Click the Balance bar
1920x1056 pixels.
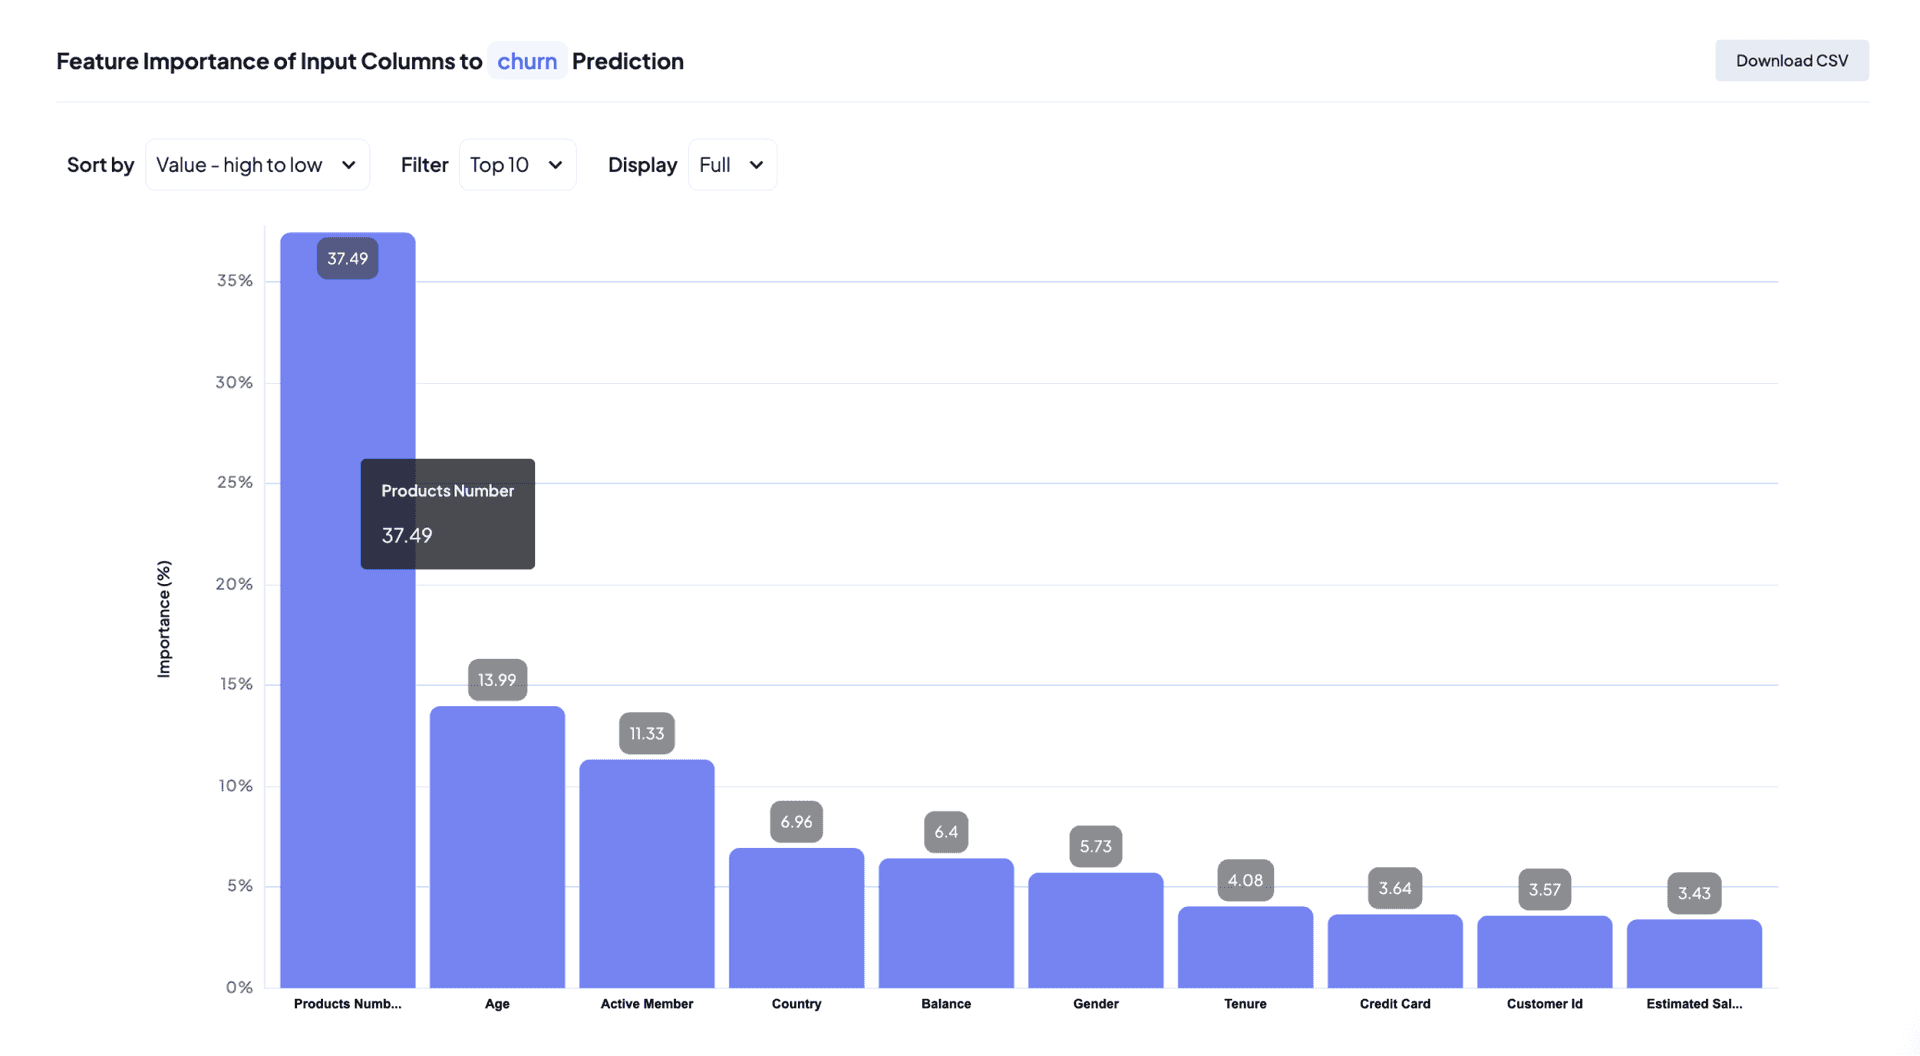tap(946, 925)
